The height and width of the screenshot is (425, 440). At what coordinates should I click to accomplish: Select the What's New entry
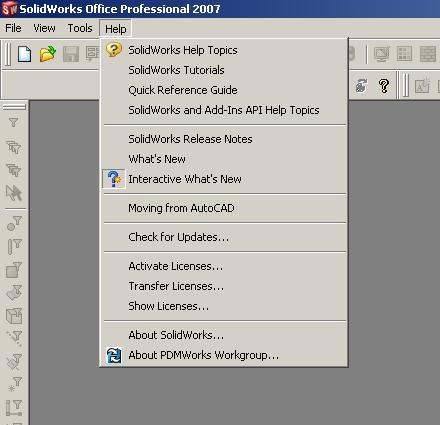[x=224, y=159]
